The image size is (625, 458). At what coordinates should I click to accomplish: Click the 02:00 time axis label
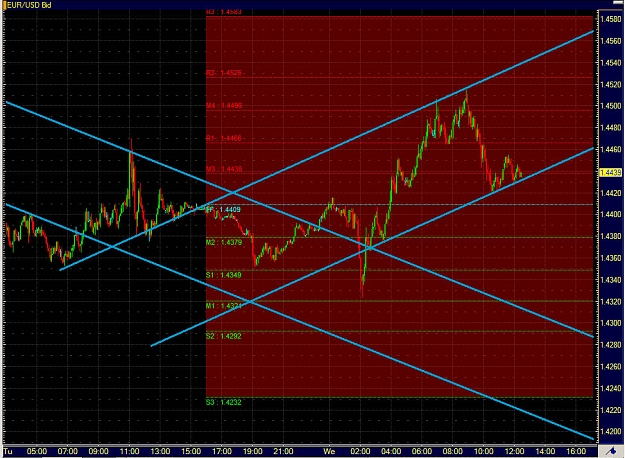(360, 451)
